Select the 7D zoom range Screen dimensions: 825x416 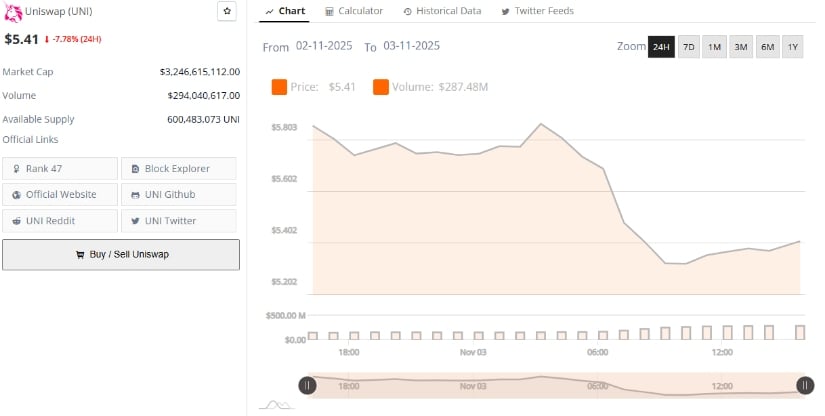click(688, 47)
